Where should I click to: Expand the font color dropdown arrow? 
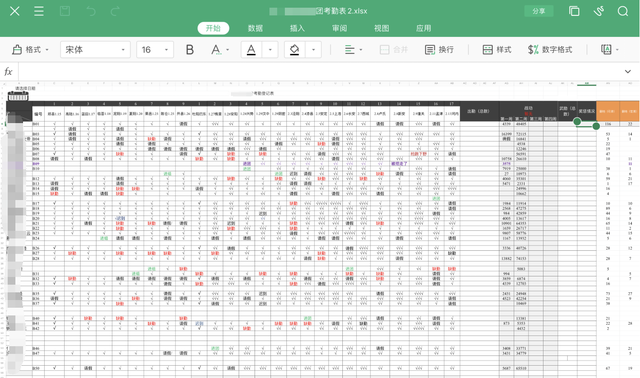[x=270, y=50]
